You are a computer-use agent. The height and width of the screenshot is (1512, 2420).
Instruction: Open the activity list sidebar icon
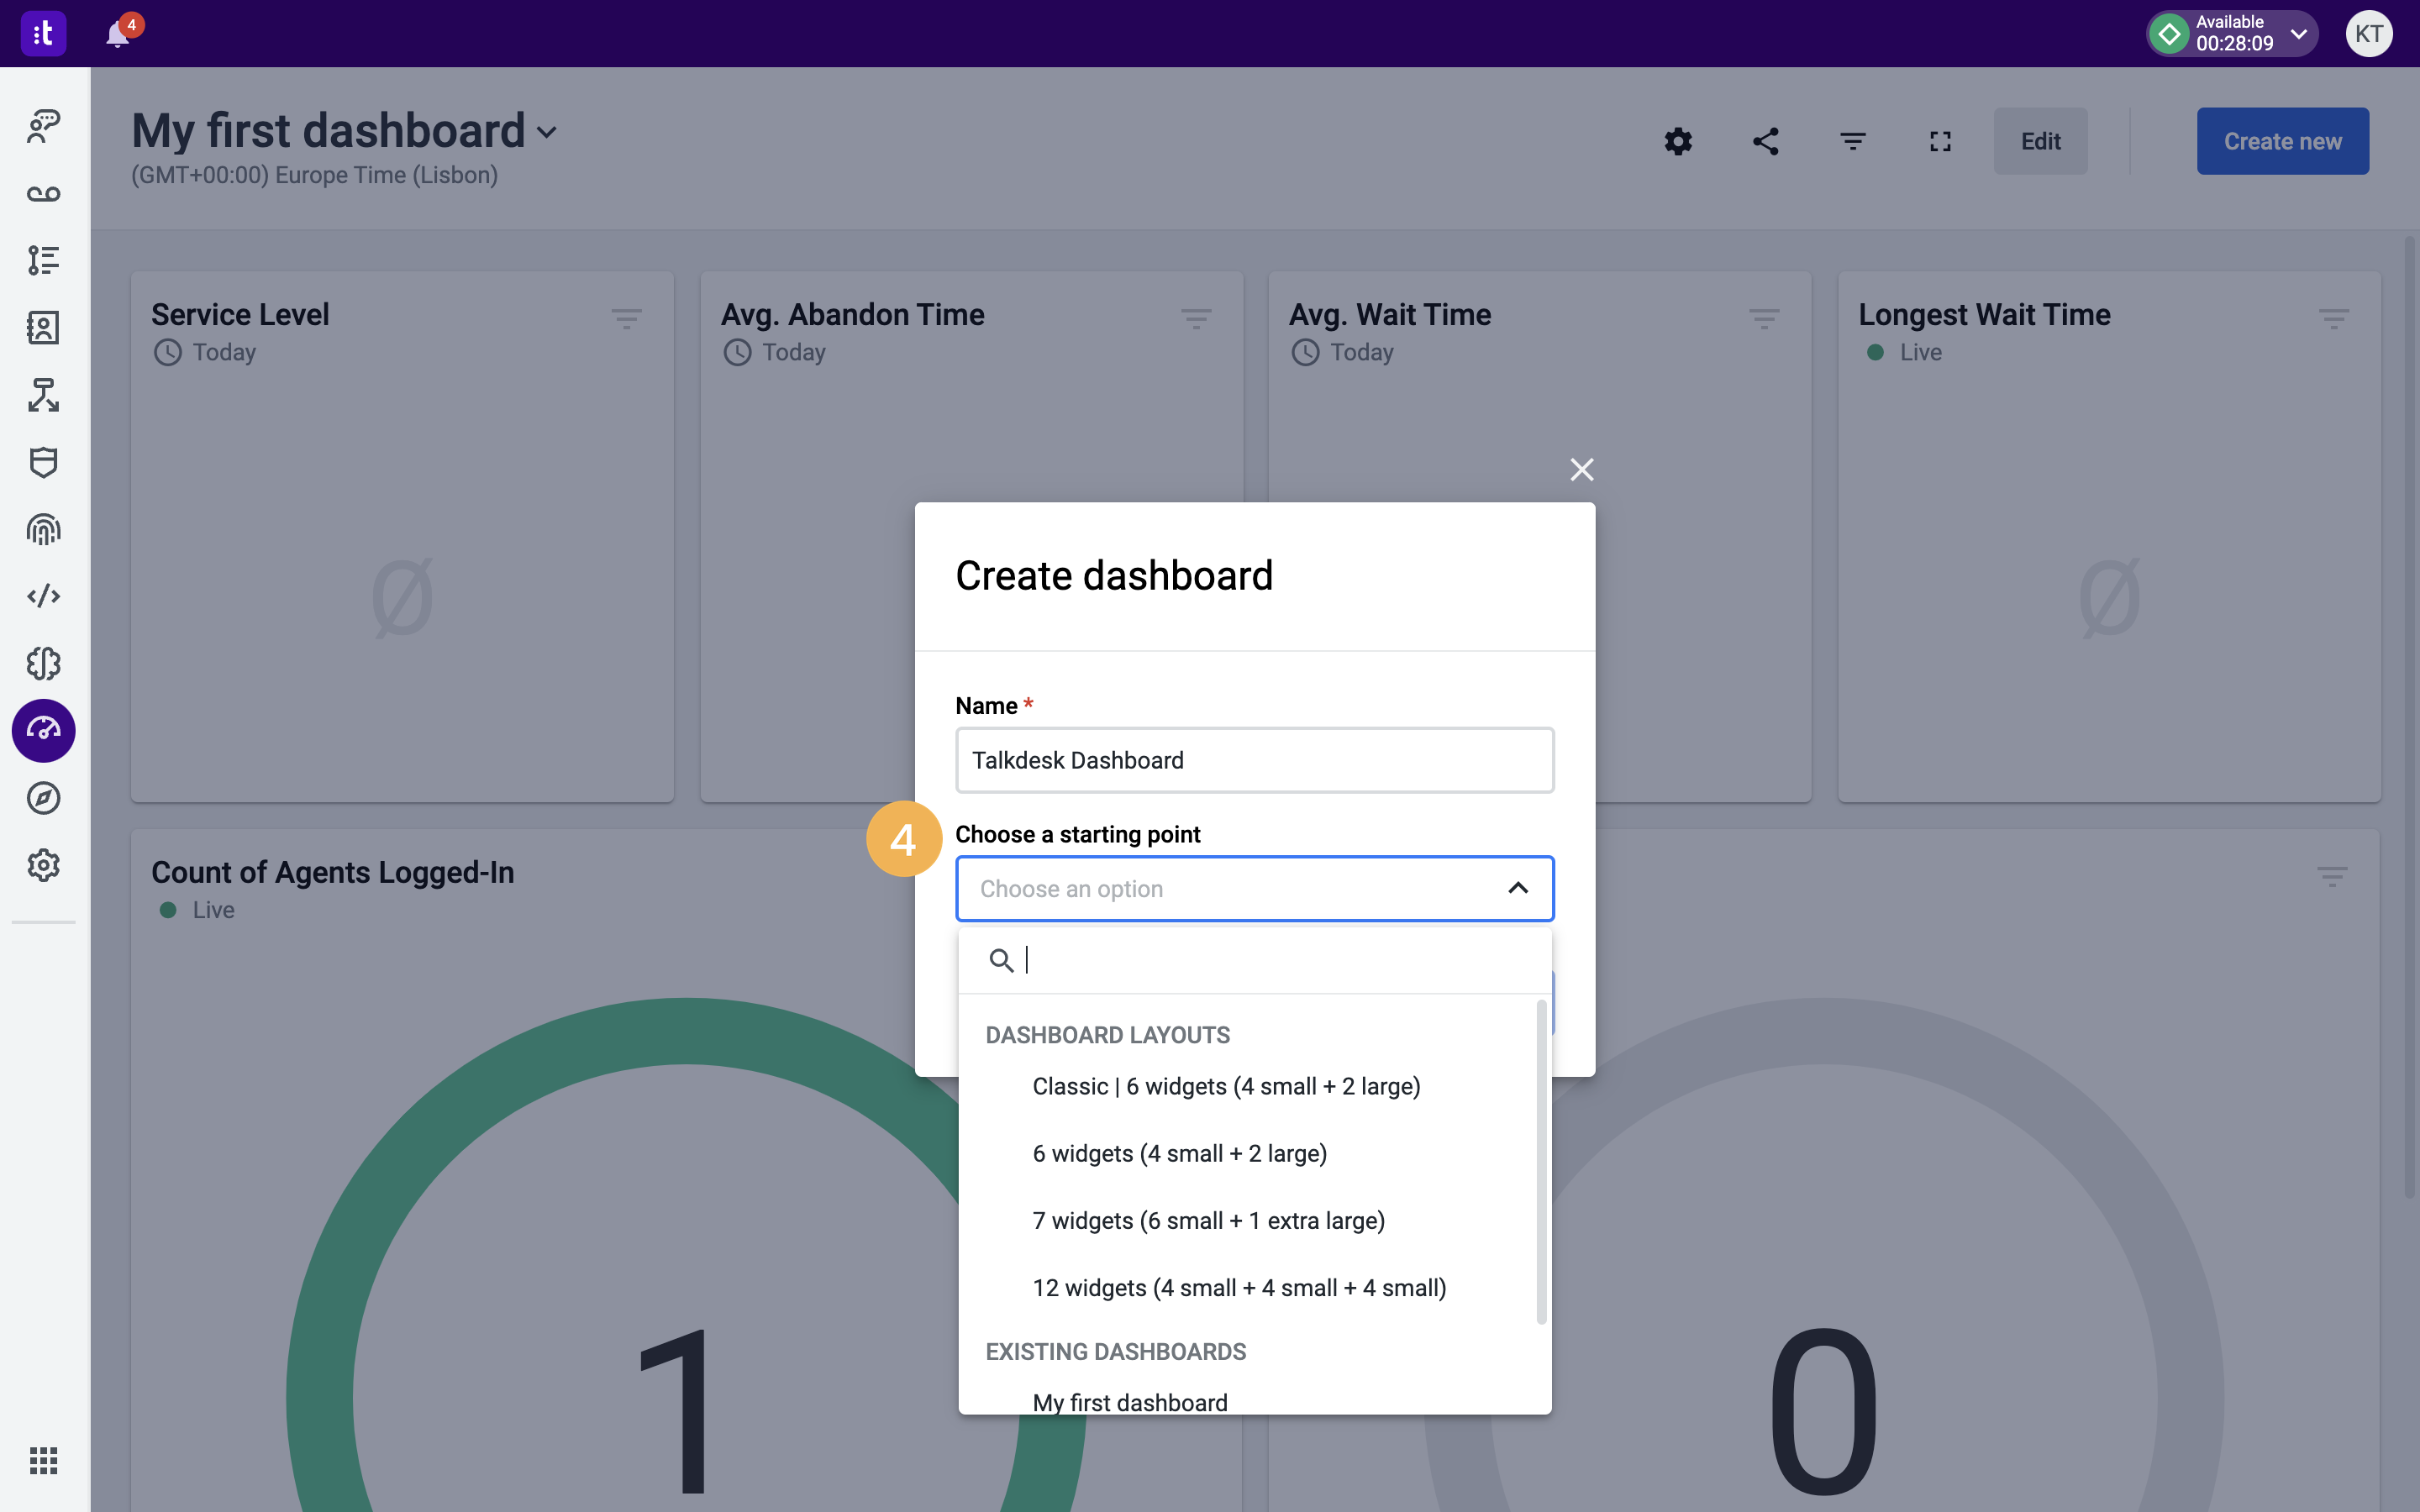click(43, 260)
